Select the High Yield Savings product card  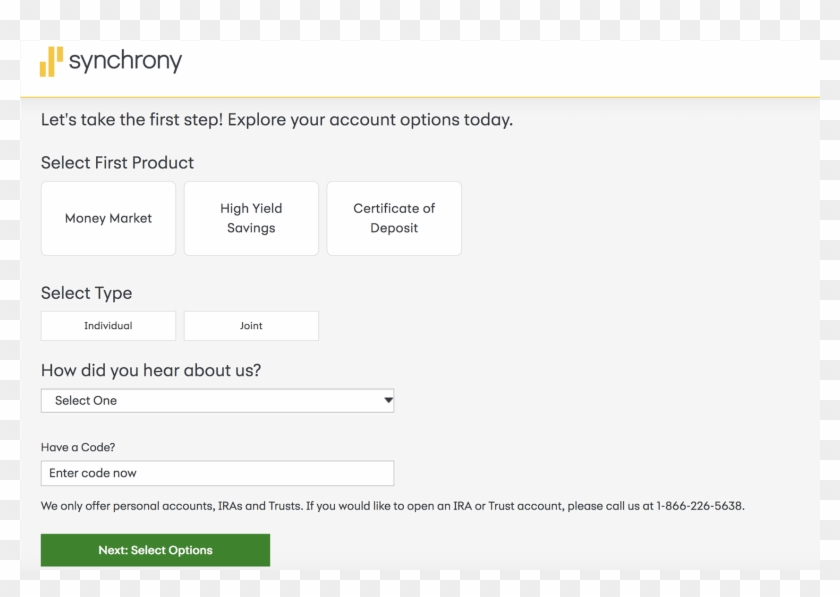click(x=251, y=218)
